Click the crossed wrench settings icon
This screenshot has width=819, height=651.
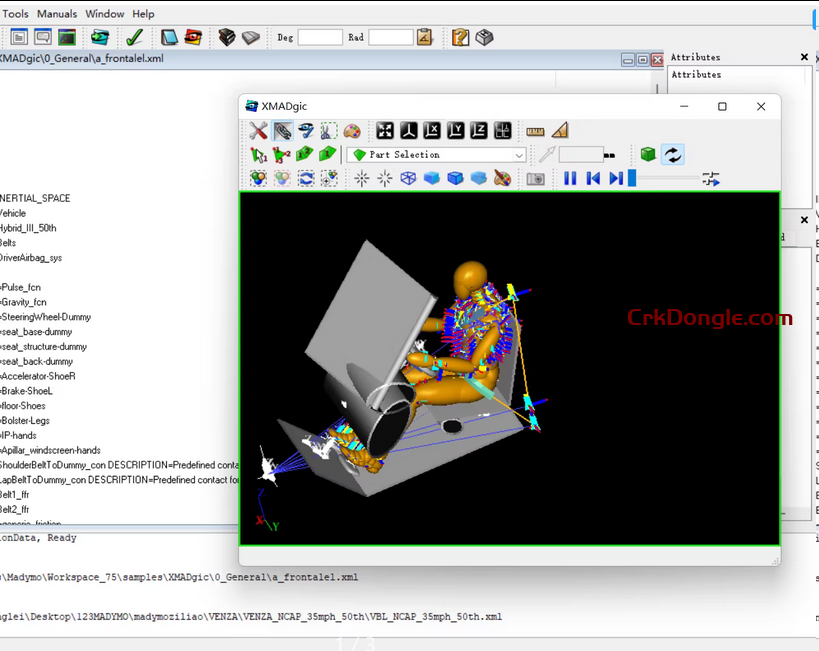(258, 131)
